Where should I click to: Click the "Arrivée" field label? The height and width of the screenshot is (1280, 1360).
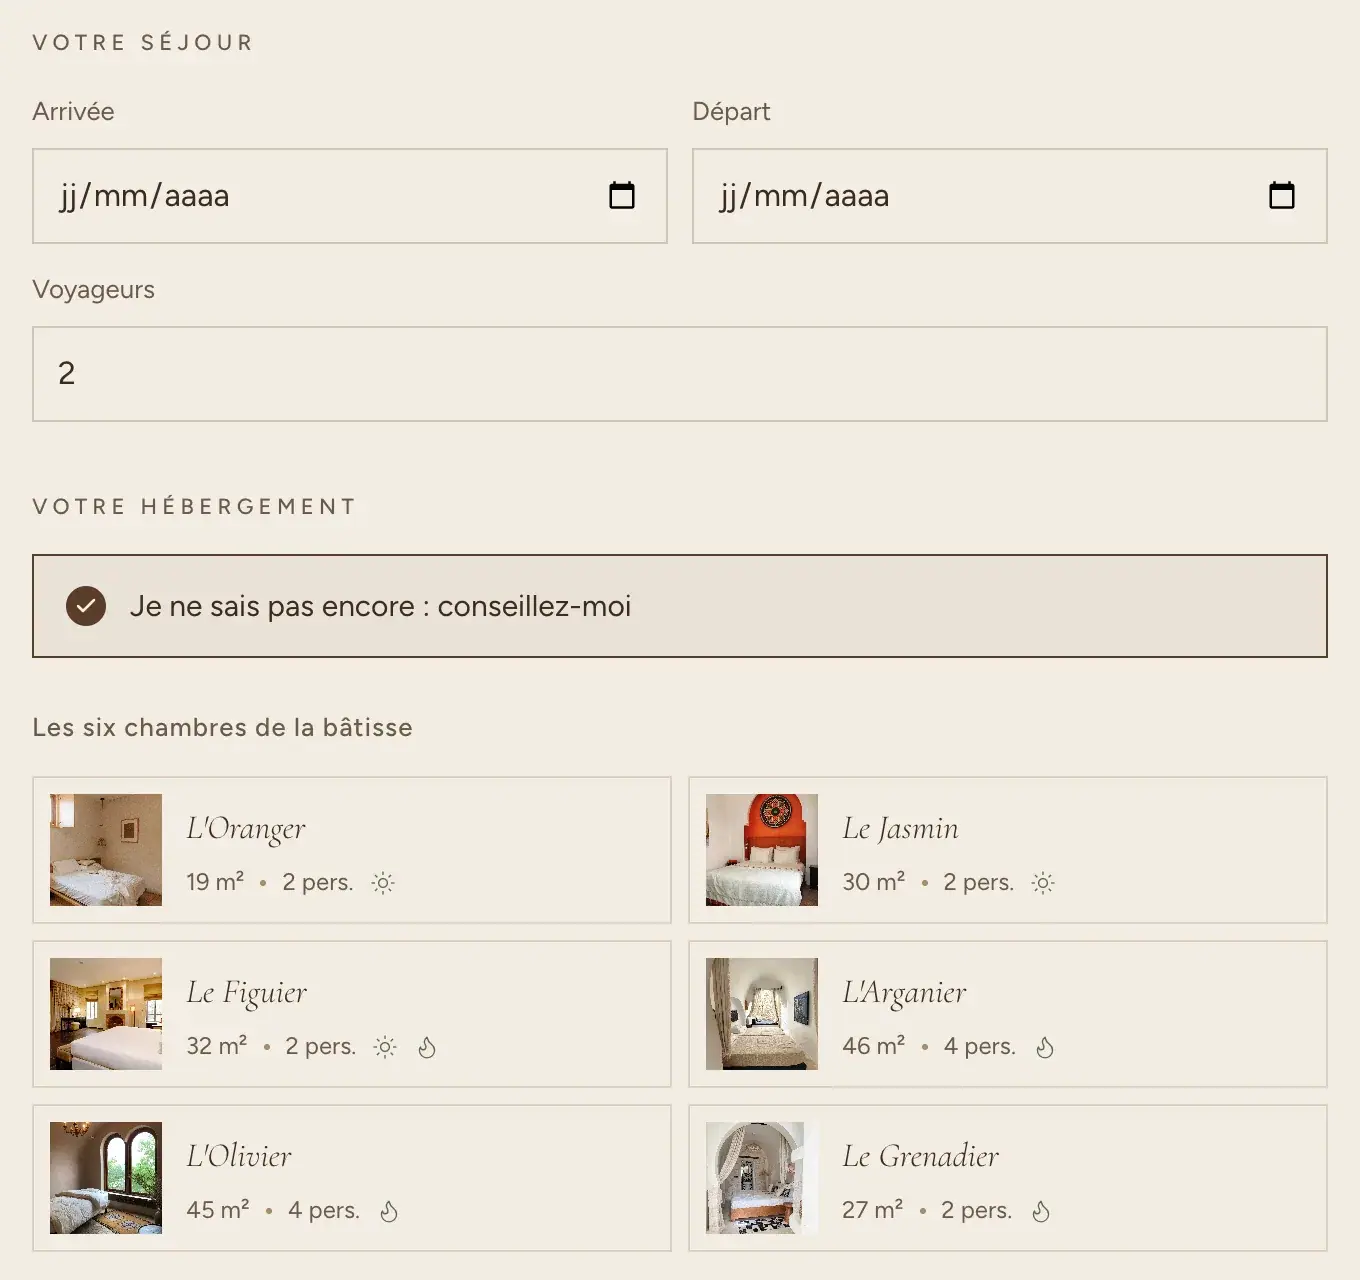point(73,111)
